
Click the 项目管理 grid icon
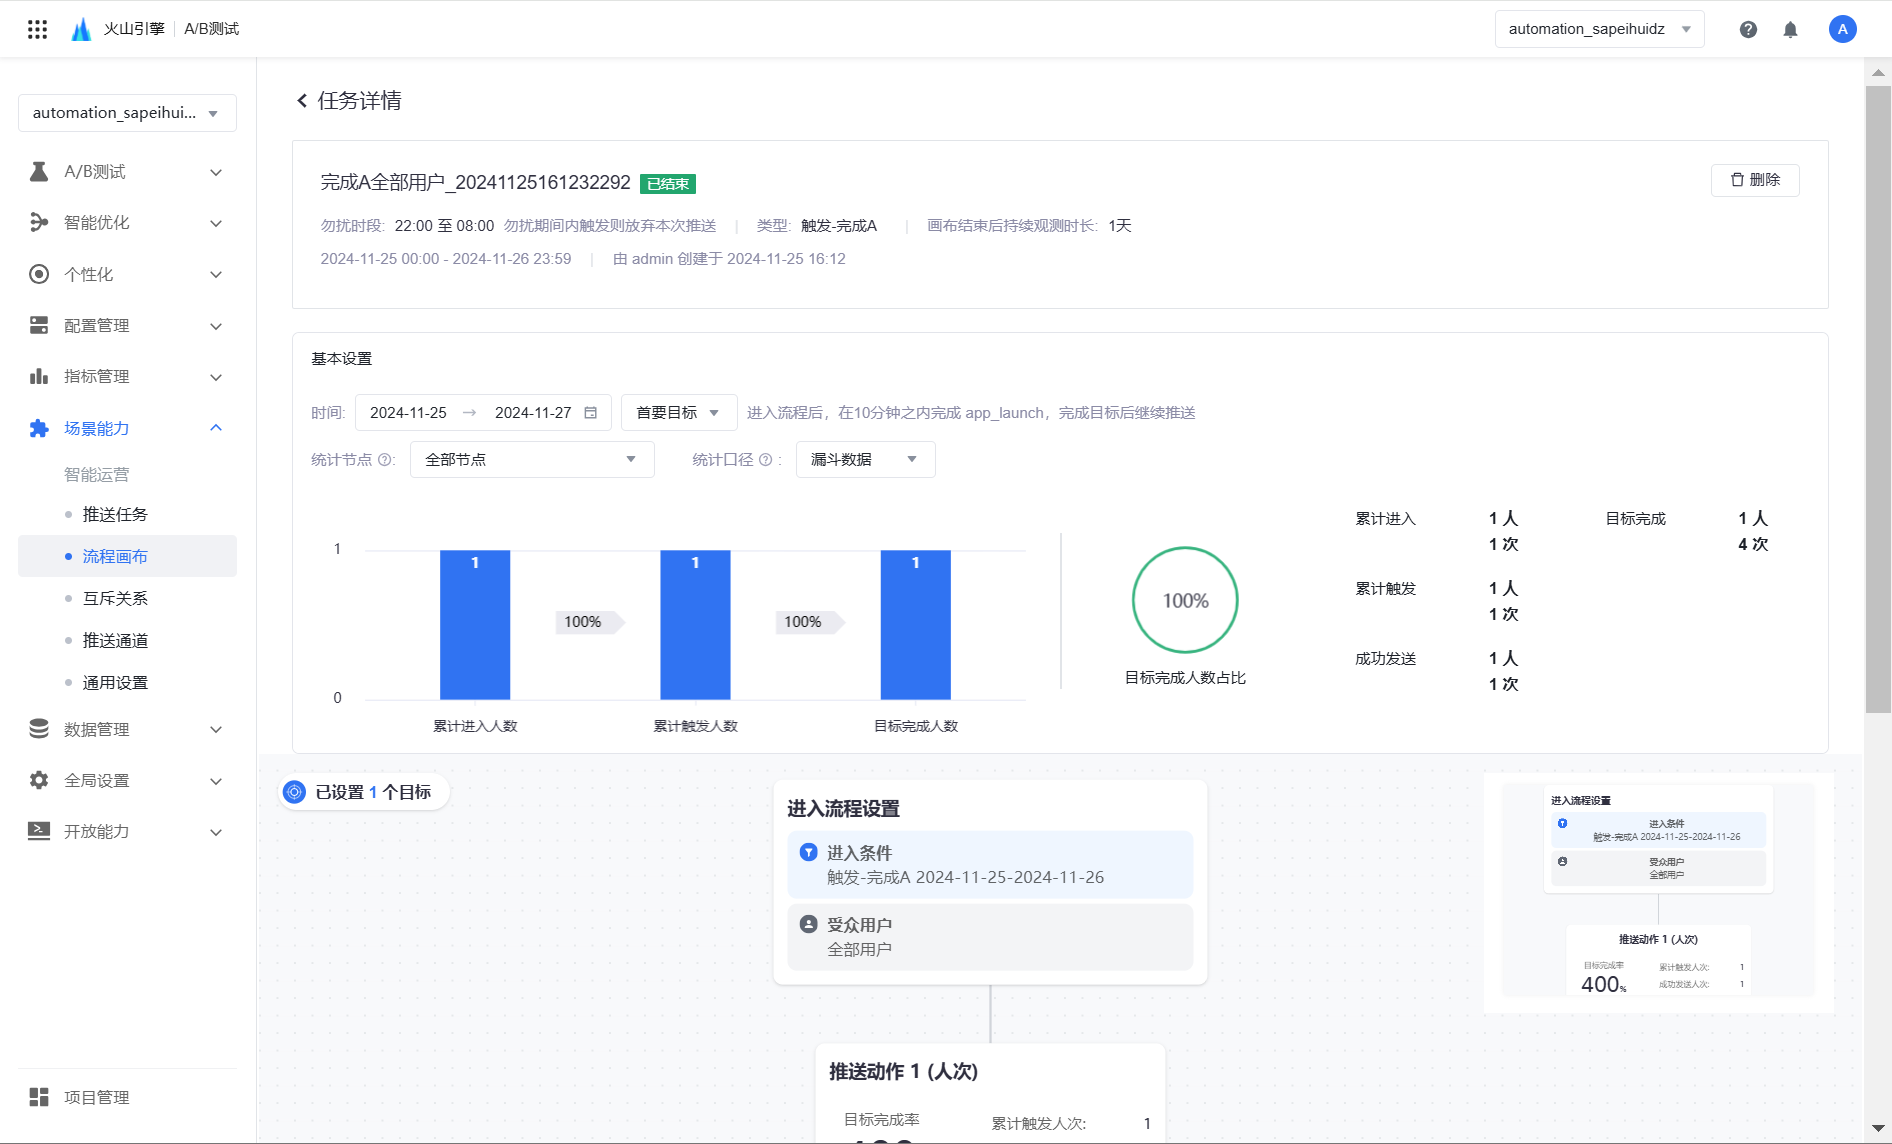point(39,1097)
